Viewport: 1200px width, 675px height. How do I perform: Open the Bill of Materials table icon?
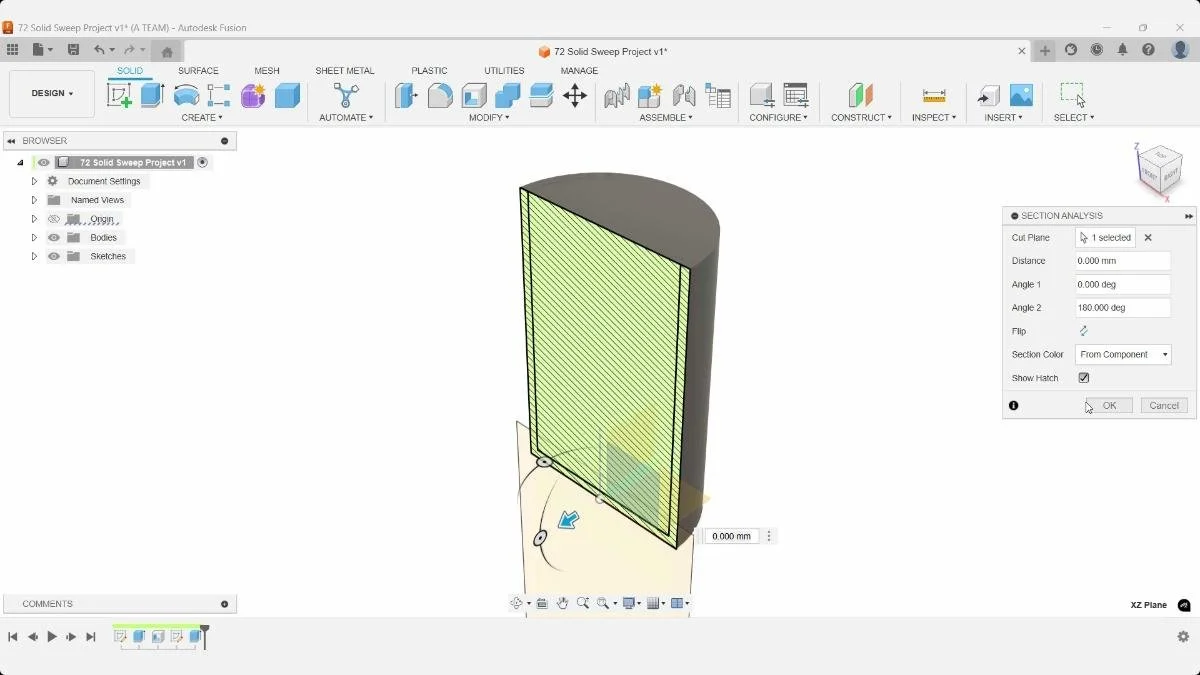[718, 95]
